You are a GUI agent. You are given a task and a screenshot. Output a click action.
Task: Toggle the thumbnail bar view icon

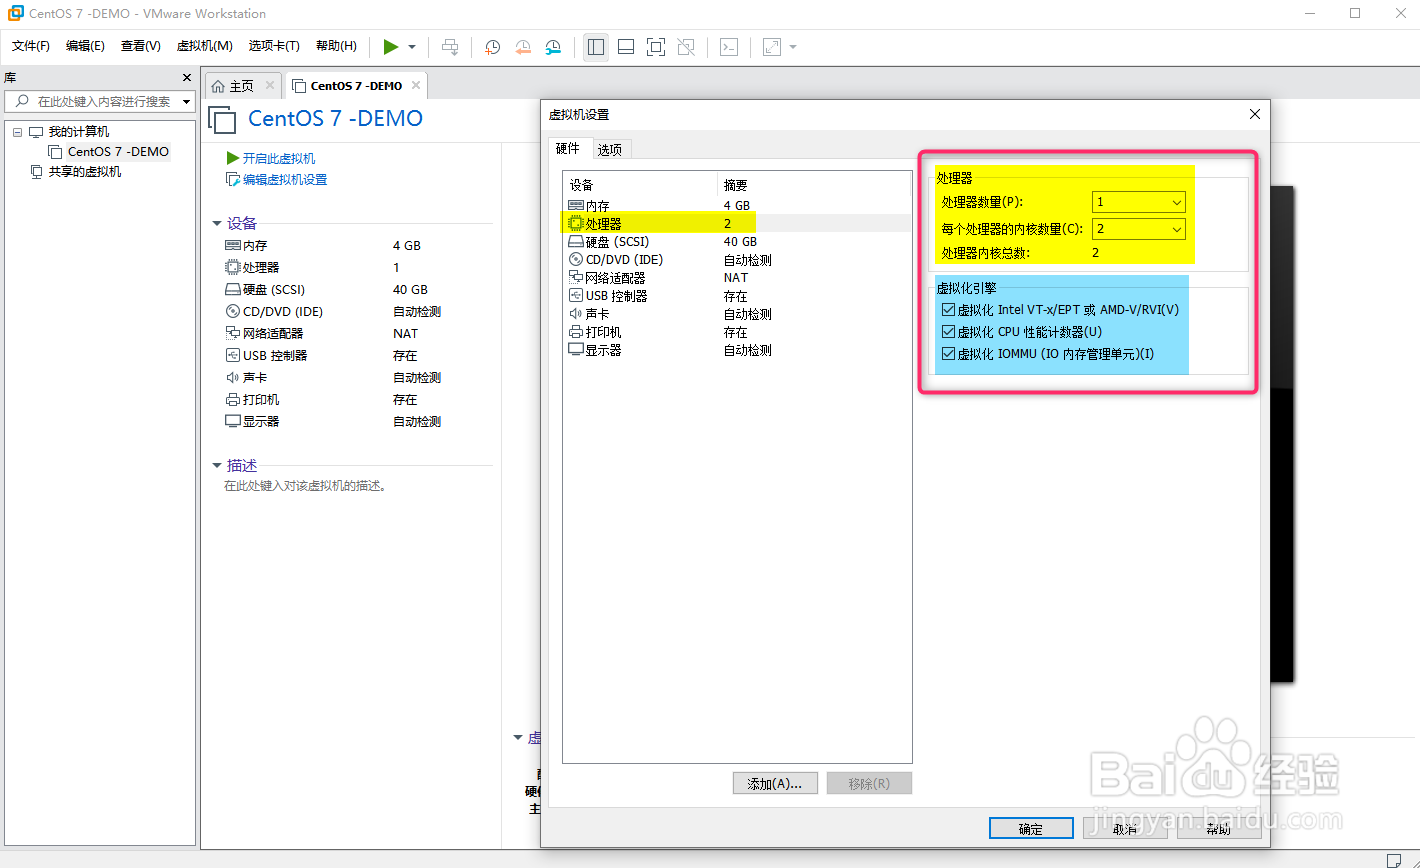pos(626,47)
